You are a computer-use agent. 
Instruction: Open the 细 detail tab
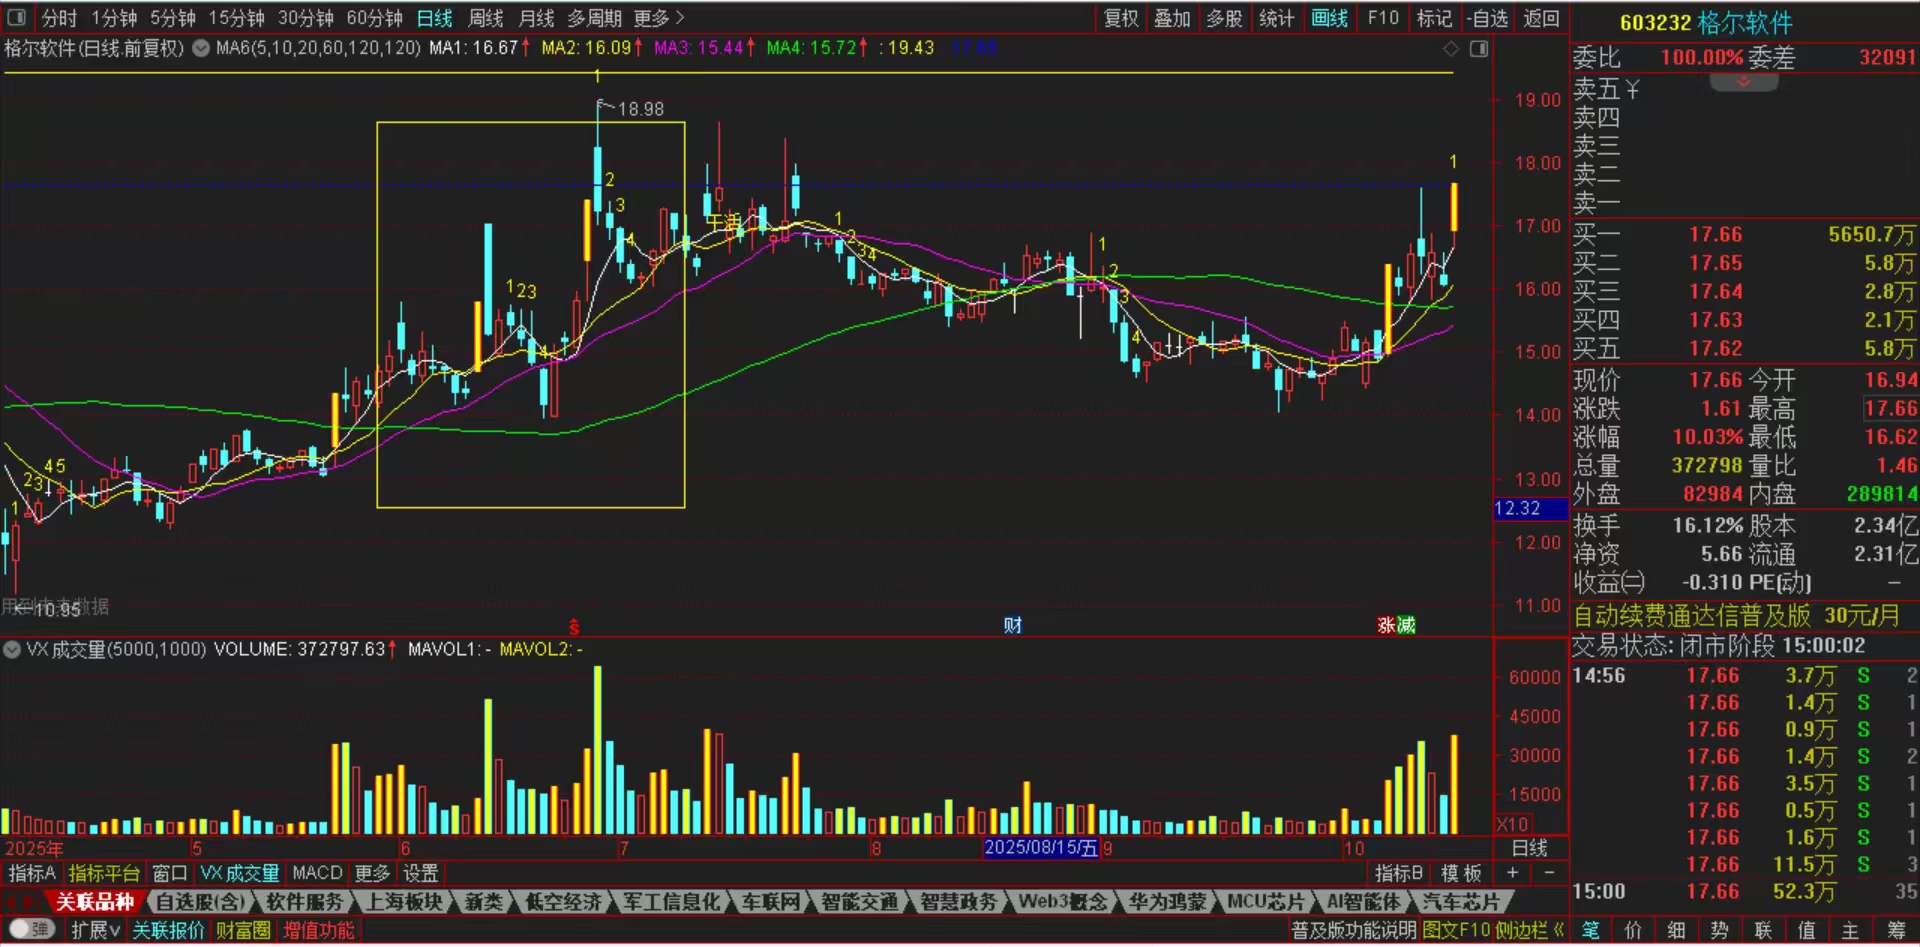(1677, 930)
